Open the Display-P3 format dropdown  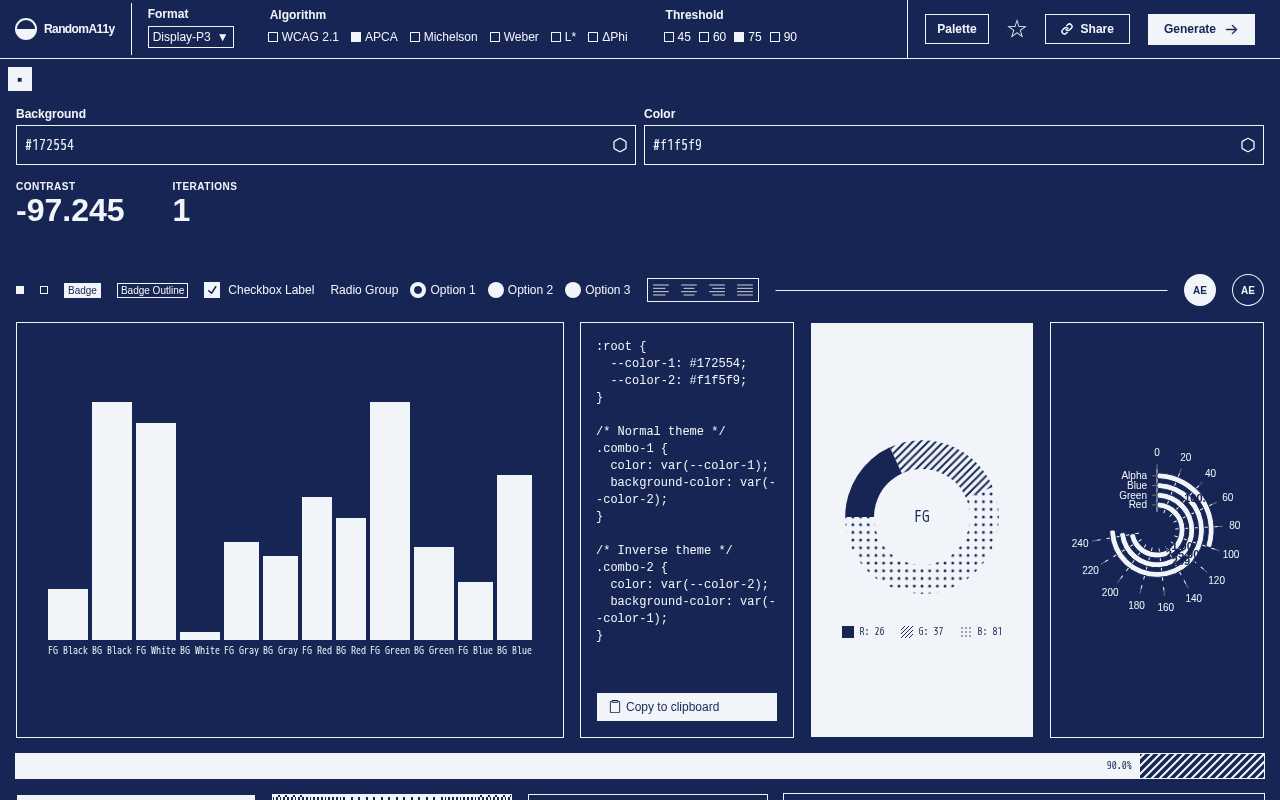(191, 37)
